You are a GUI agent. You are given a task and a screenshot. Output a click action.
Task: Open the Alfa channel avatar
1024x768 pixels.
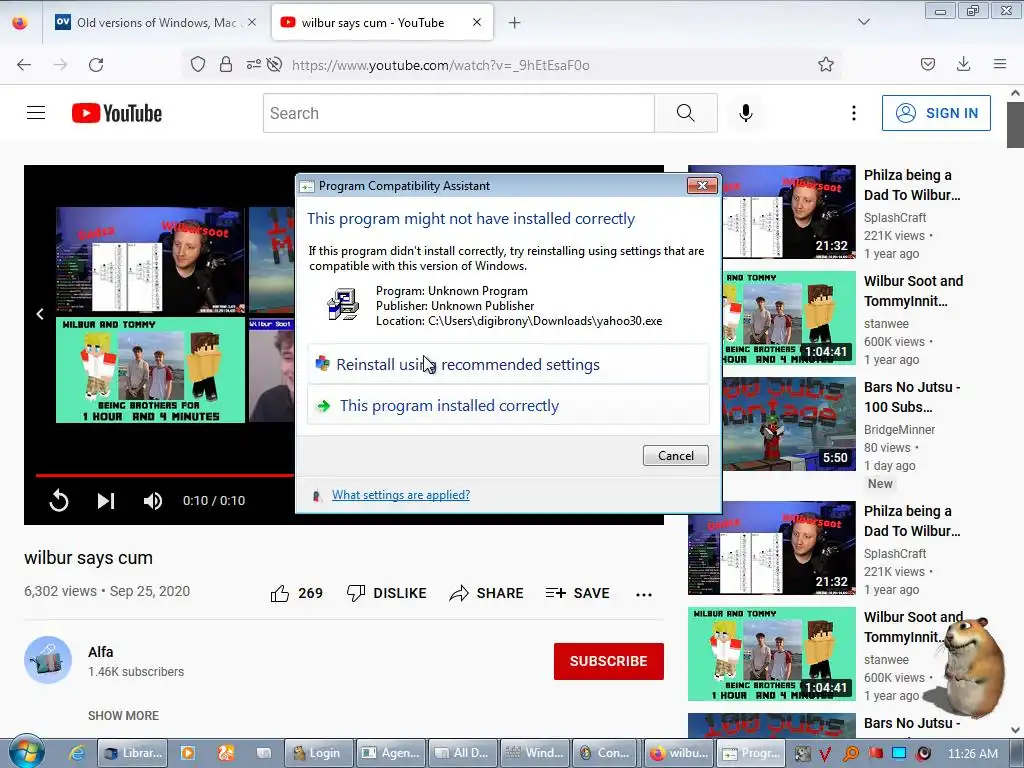click(48, 660)
